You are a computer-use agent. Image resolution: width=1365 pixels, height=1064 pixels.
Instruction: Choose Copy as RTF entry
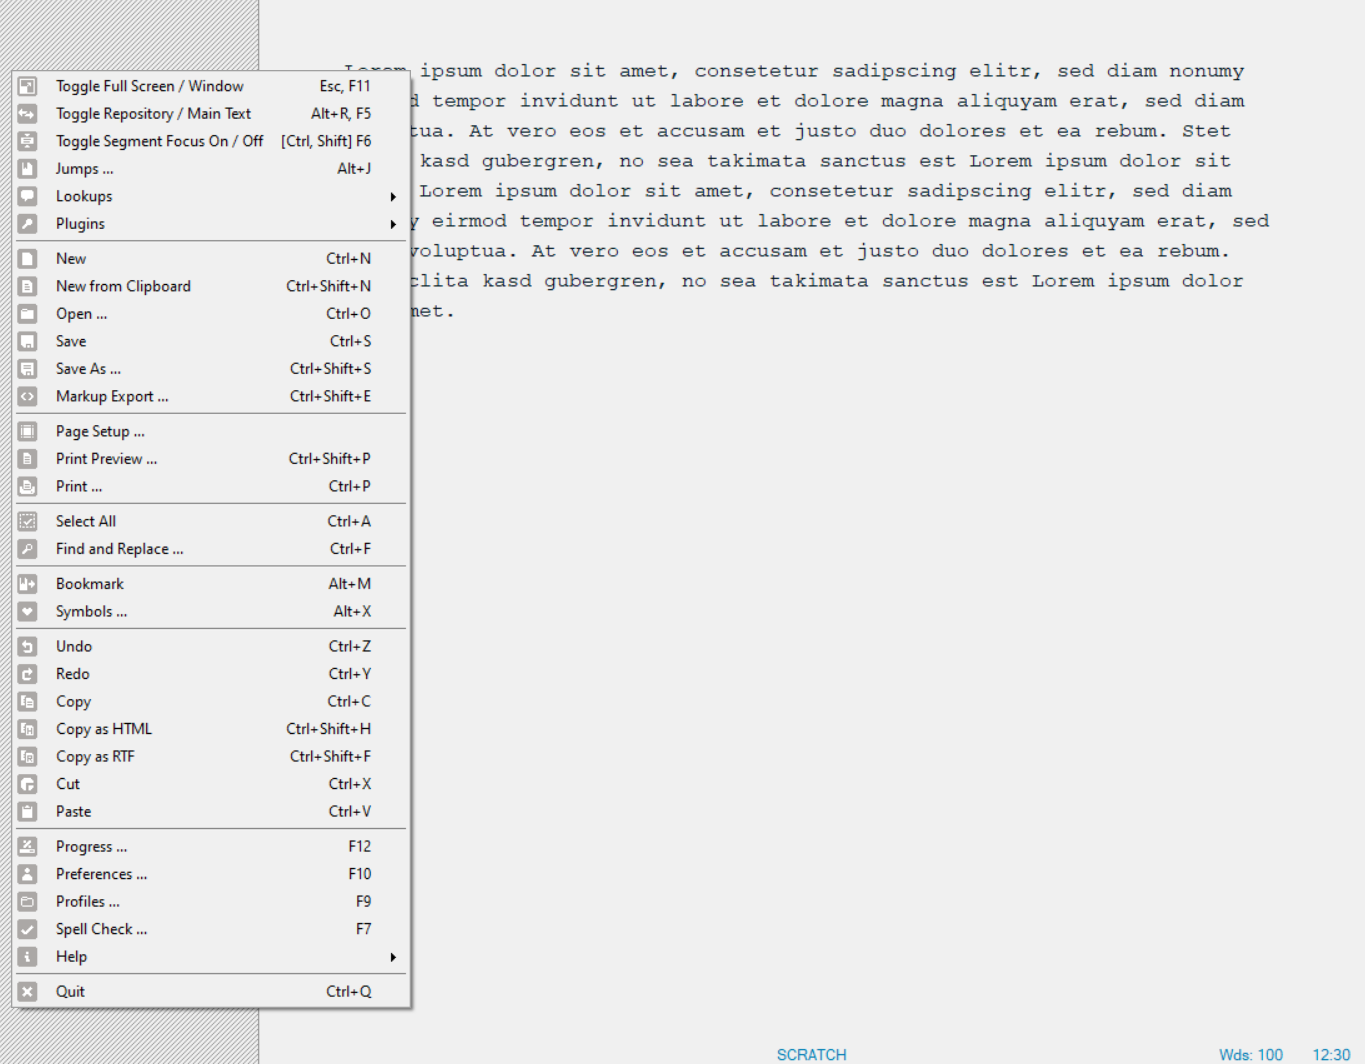(211, 756)
